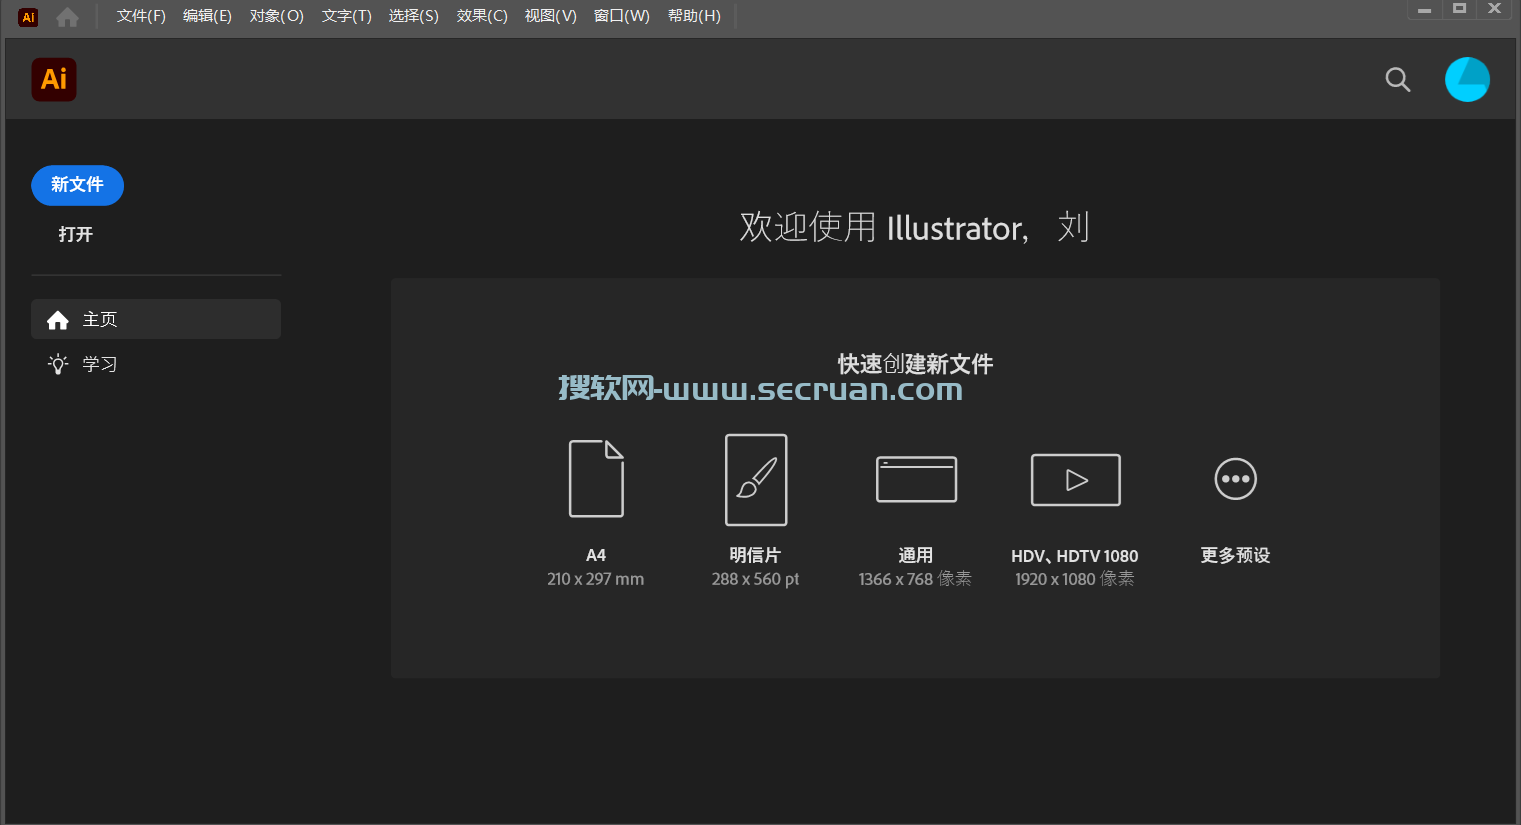Screen dimensions: 1521x825
Task: Click the HDV、HDTV 1080 label
Action: click(1075, 556)
